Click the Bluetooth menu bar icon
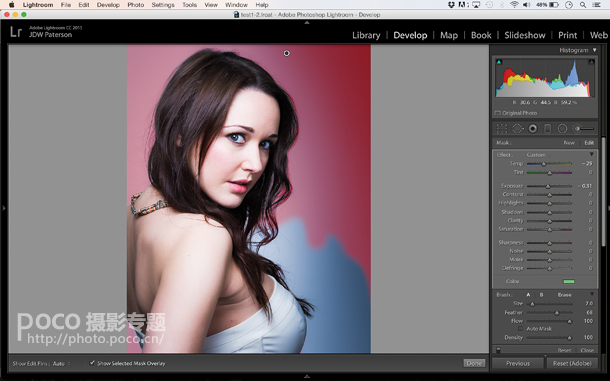The image size is (610, 381). pos(502,5)
